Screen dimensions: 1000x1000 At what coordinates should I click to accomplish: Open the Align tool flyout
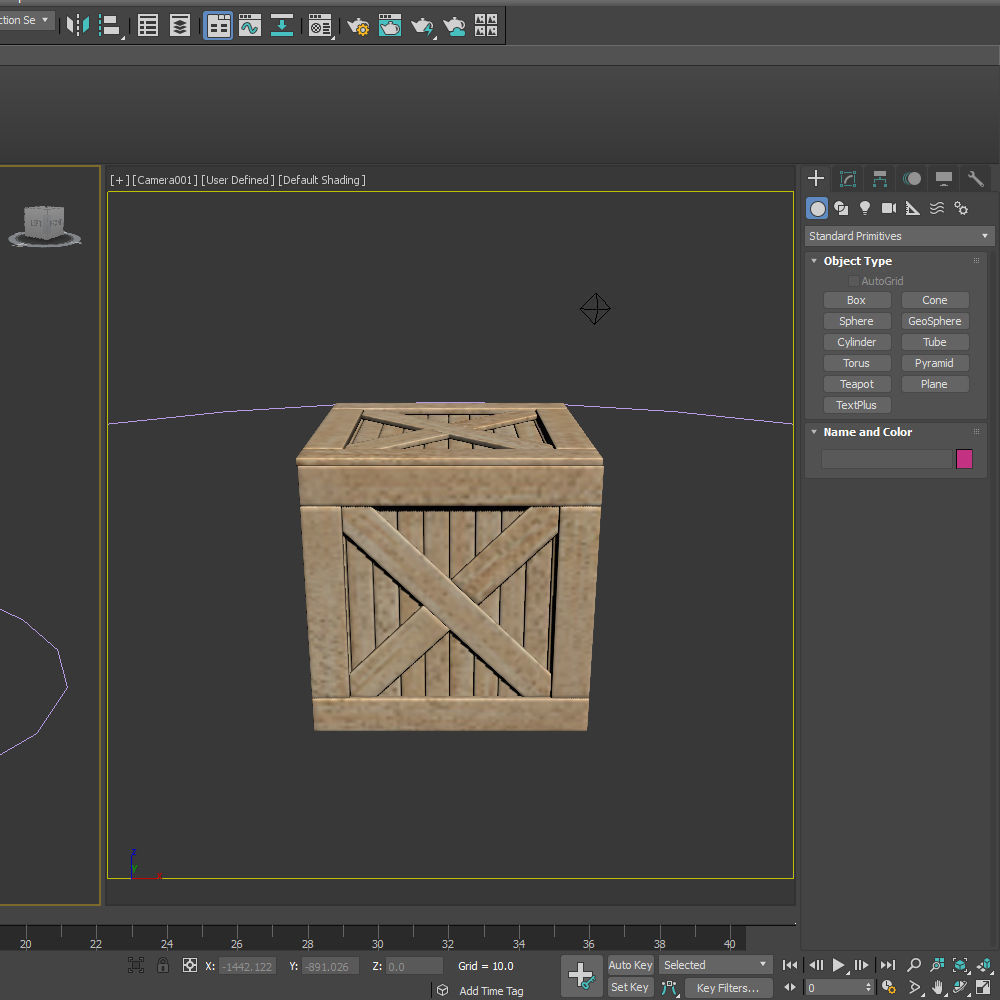coord(111,26)
